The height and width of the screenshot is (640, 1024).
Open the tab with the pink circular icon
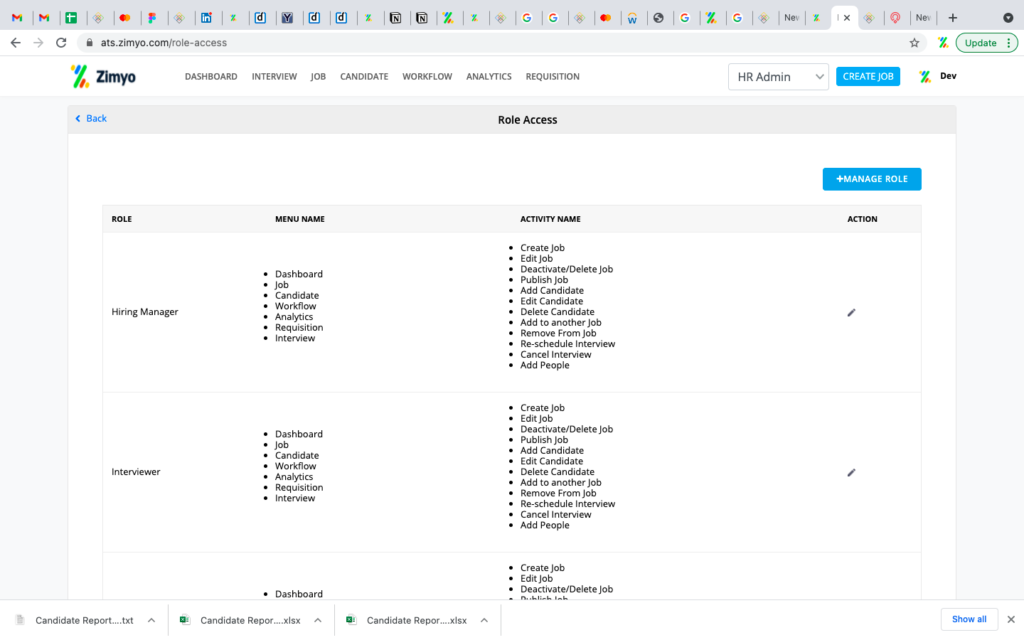pyautogui.click(x=895, y=18)
